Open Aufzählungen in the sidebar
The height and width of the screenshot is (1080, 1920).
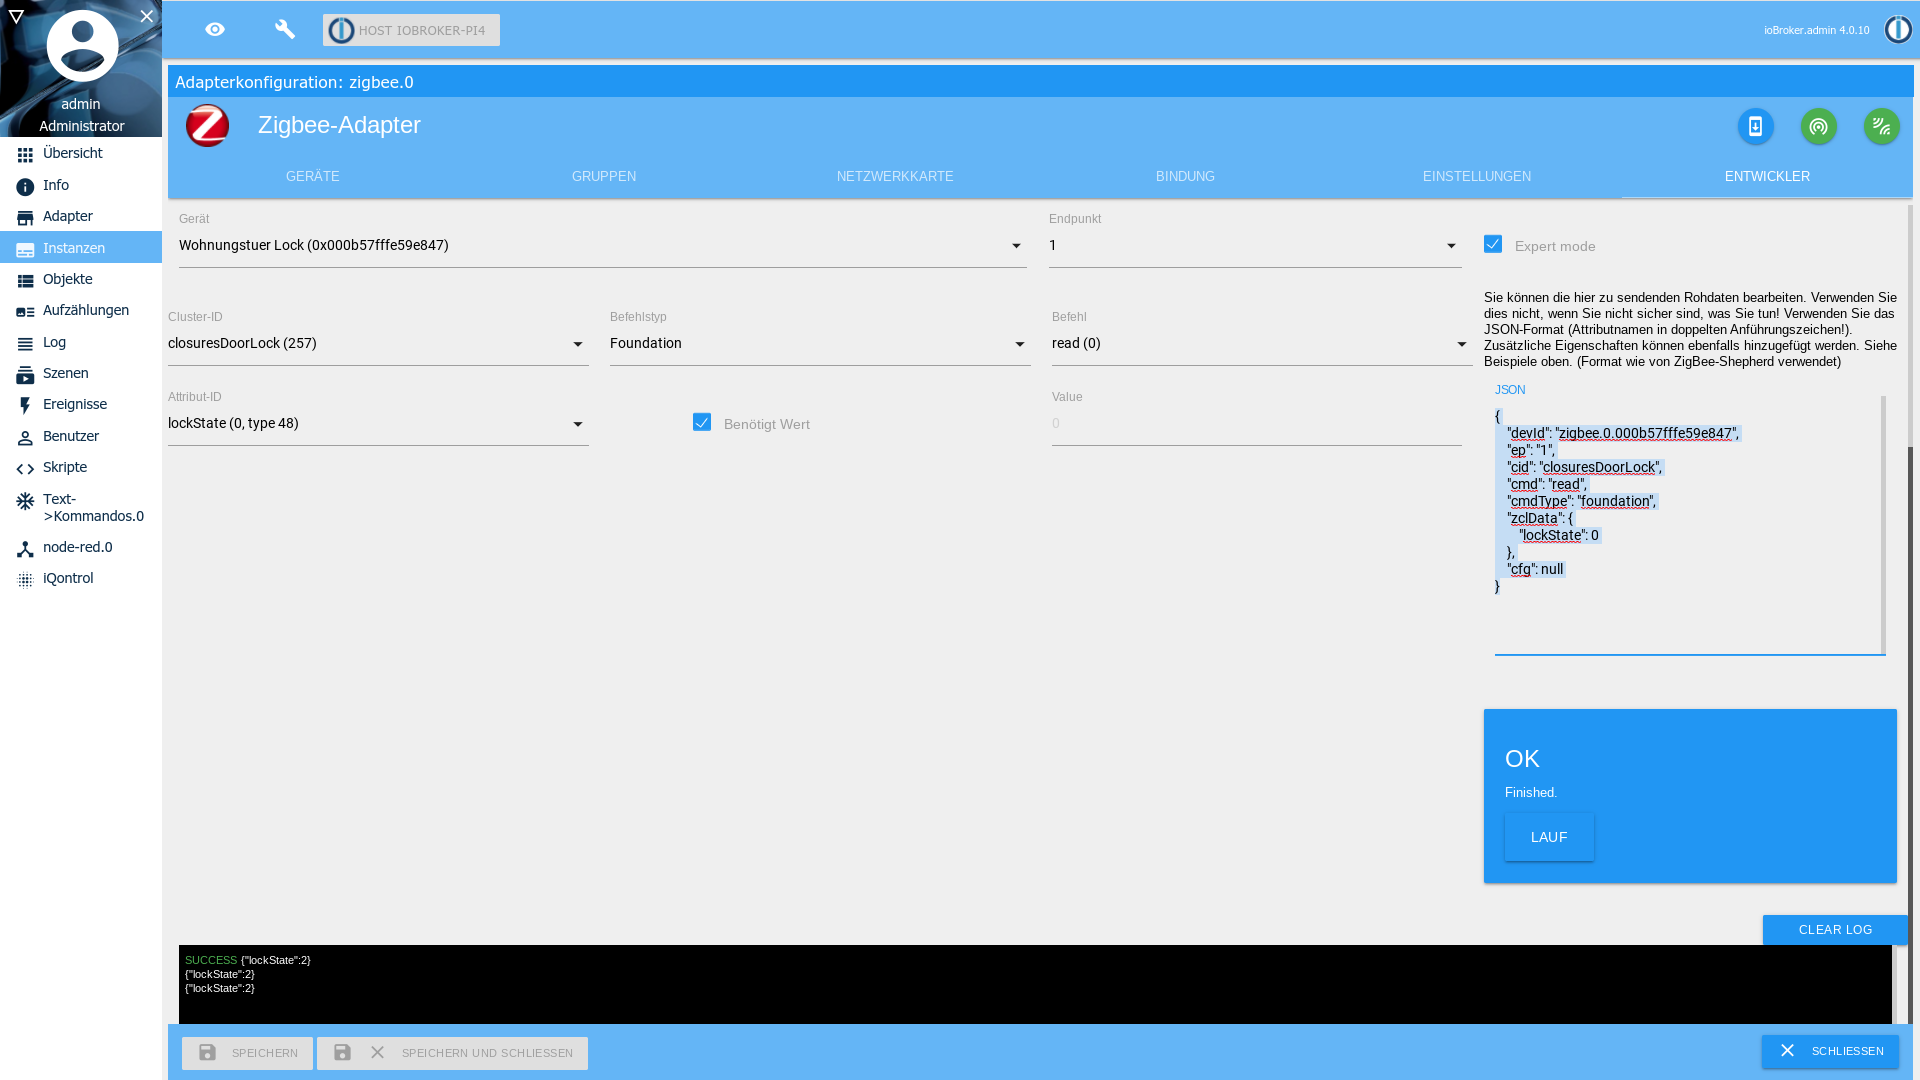[81, 311]
